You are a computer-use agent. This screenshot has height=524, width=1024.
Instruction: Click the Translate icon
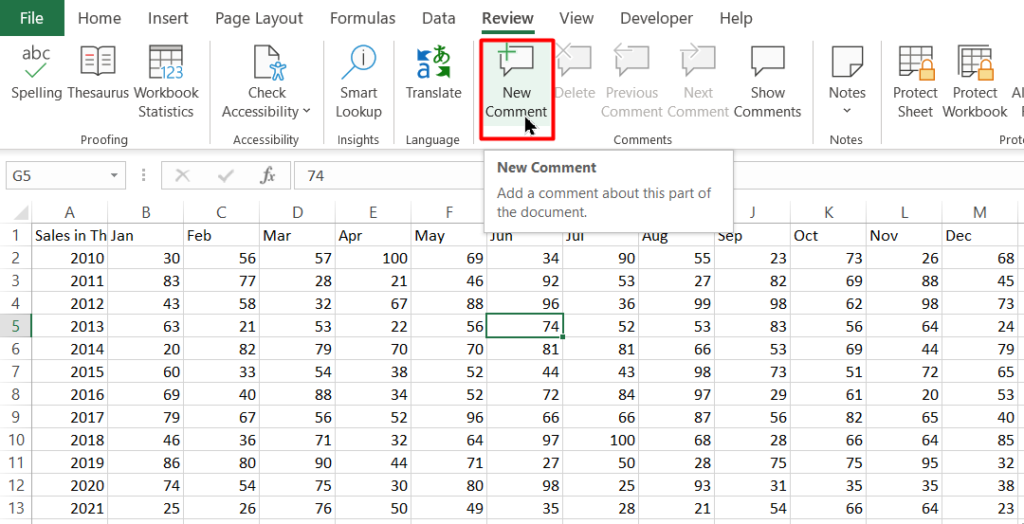click(x=433, y=63)
